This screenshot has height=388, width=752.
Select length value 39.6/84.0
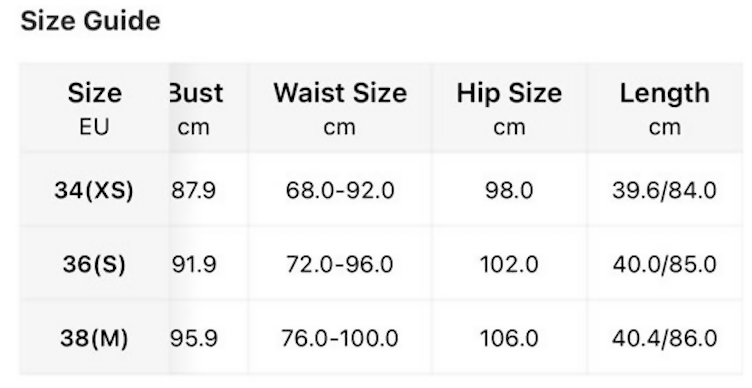[x=665, y=190]
